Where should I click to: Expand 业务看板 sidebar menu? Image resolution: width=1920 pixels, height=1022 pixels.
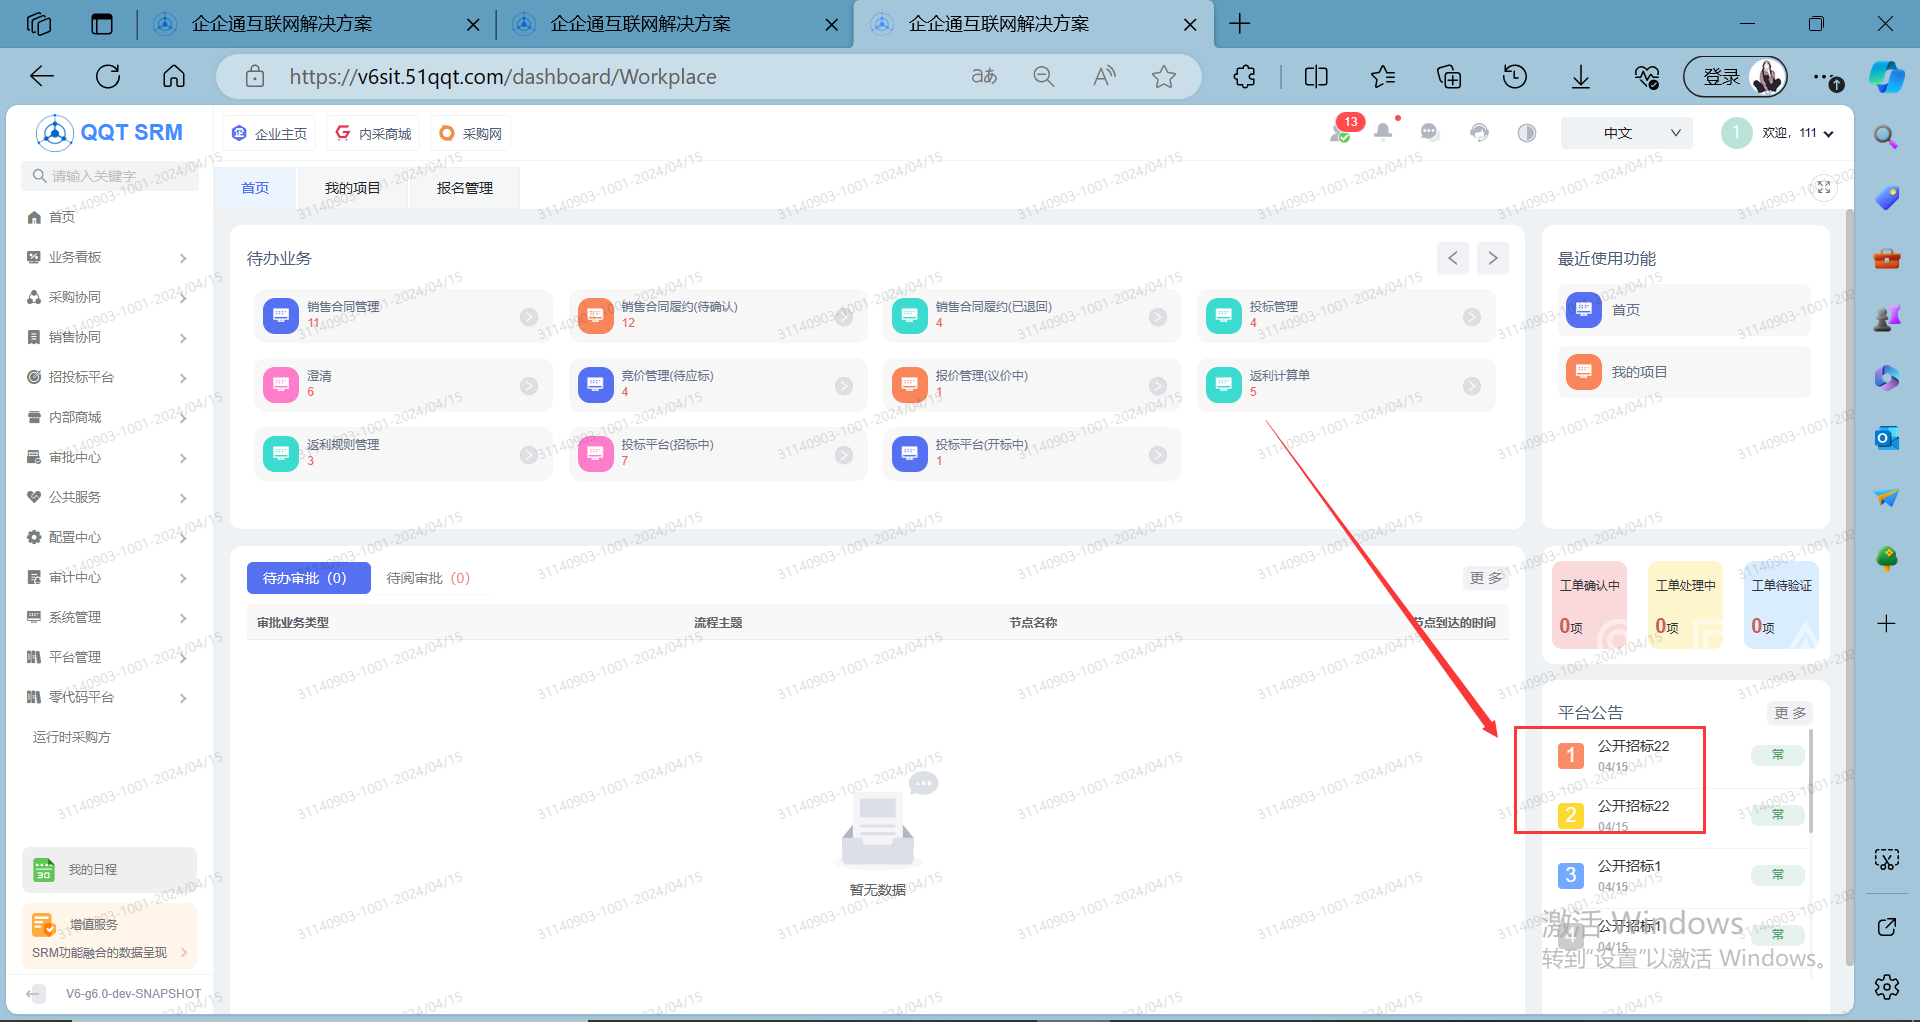coord(107,257)
